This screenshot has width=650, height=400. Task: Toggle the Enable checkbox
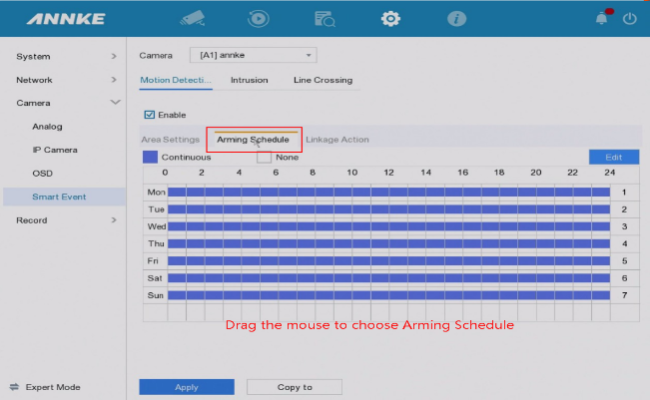[150, 115]
